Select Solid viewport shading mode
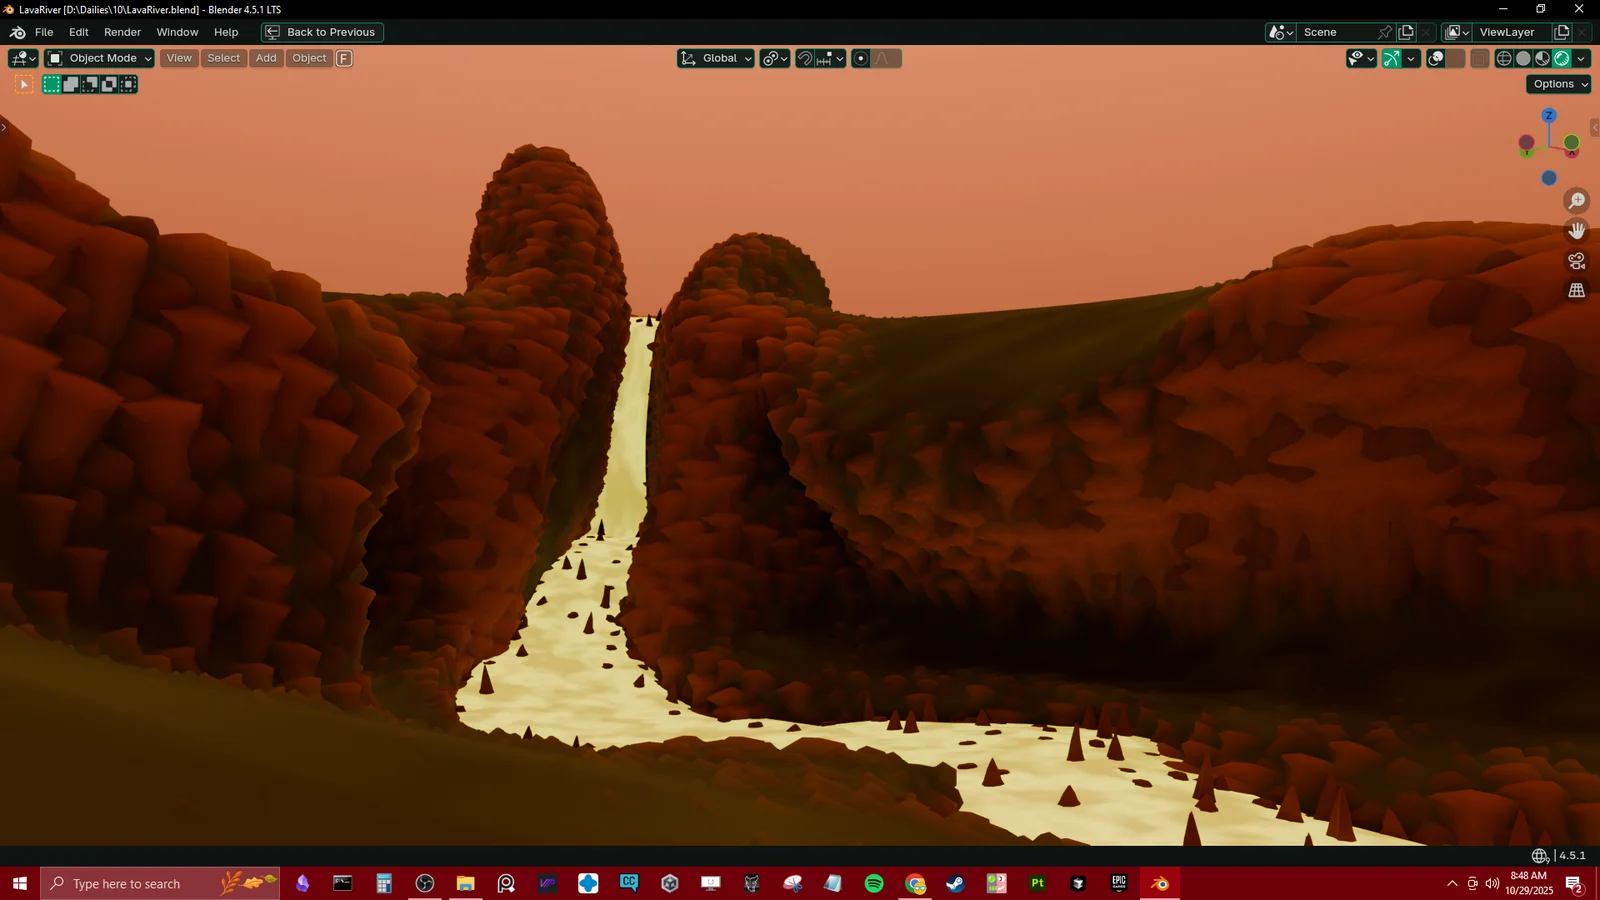1600x900 pixels. (x=1523, y=58)
